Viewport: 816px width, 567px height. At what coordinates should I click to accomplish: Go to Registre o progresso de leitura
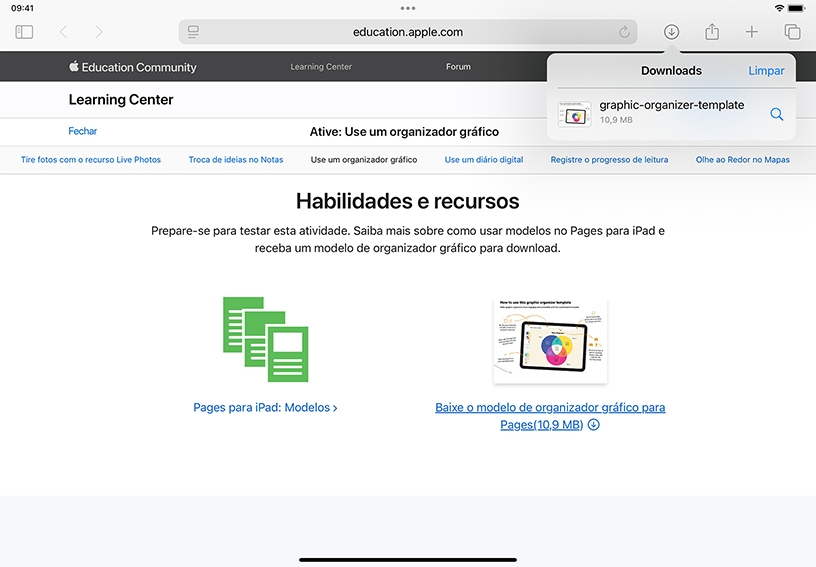[x=609, y=160]
